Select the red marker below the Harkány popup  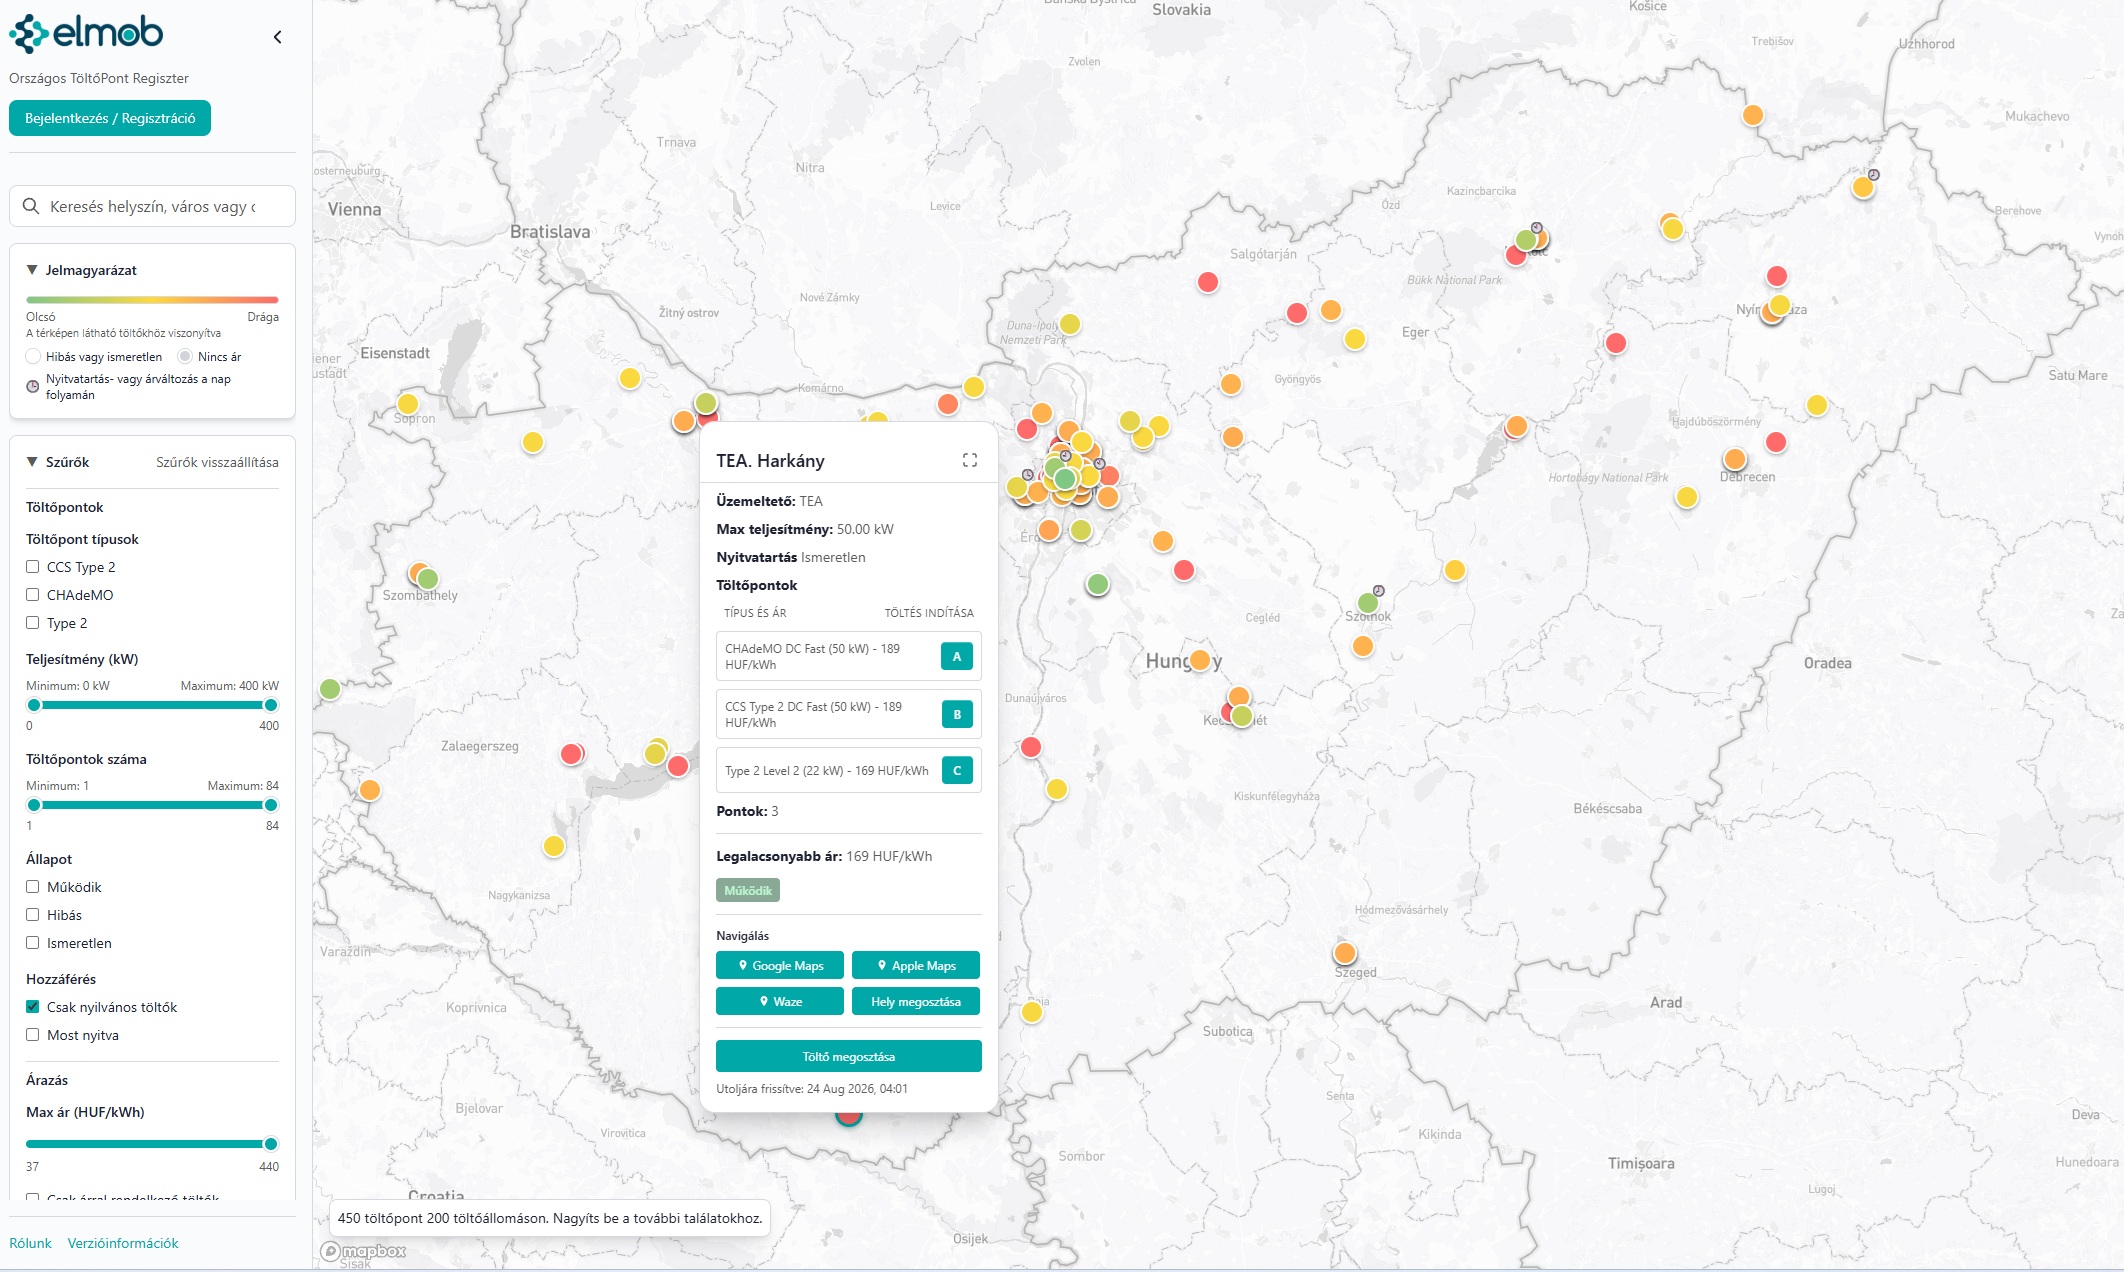pos(849,1116)
